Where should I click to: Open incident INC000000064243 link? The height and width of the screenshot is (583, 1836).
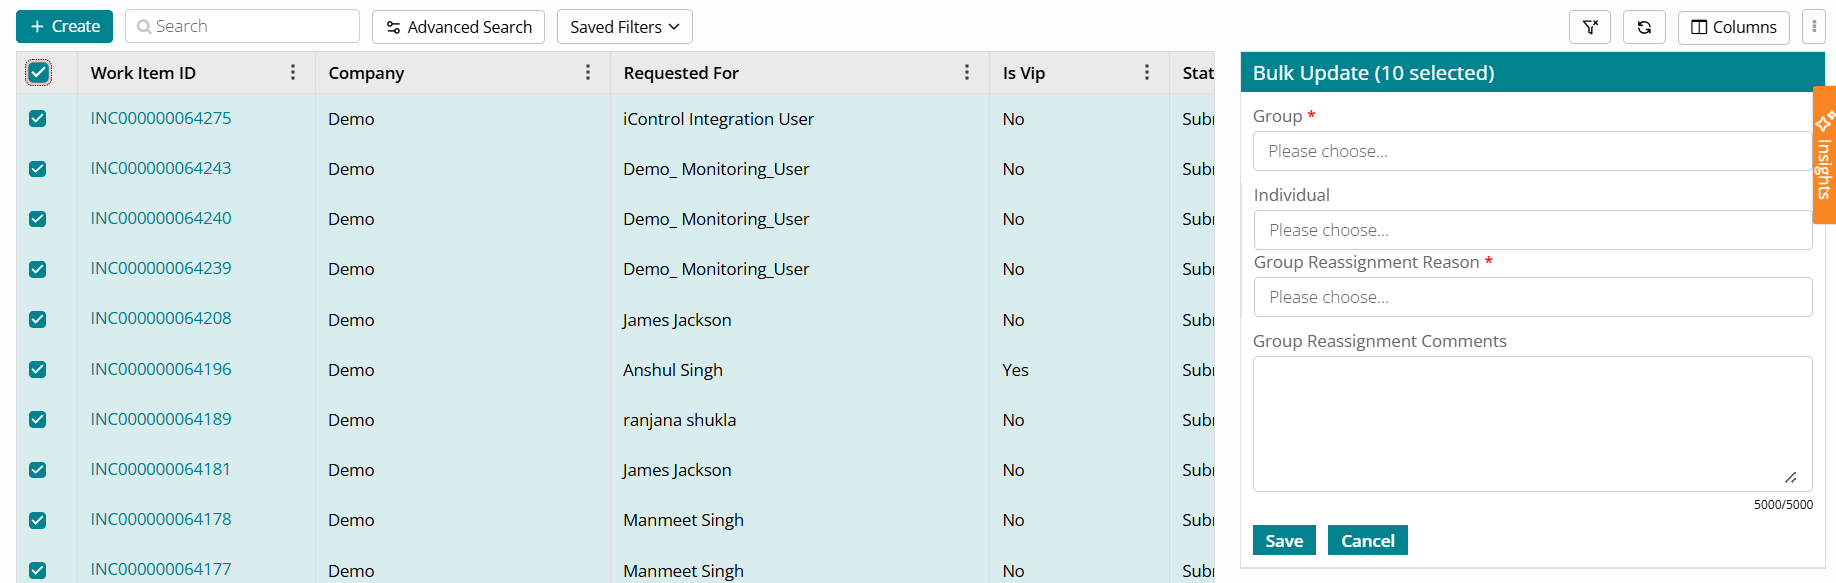click(161, 168)
